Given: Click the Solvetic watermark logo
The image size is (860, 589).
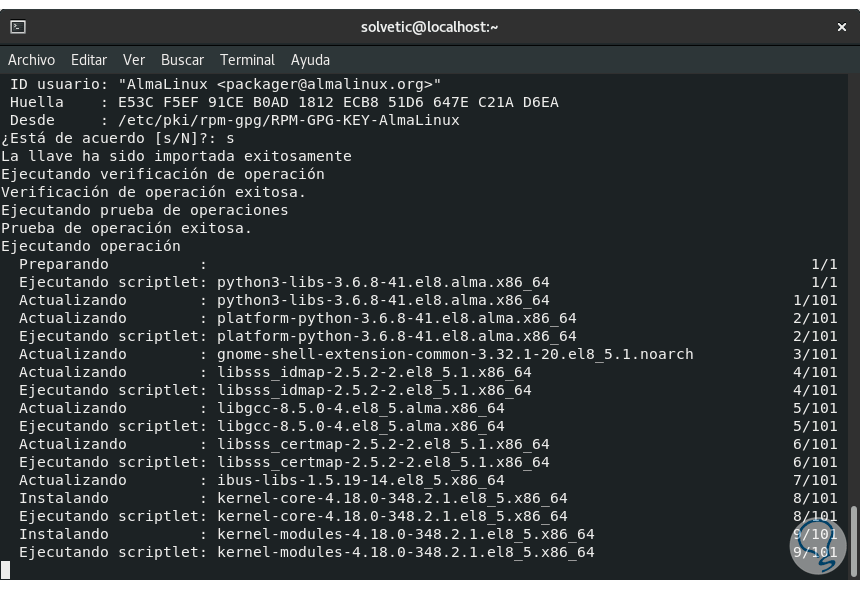Looking at the screenshot, I should coord(817,546).
